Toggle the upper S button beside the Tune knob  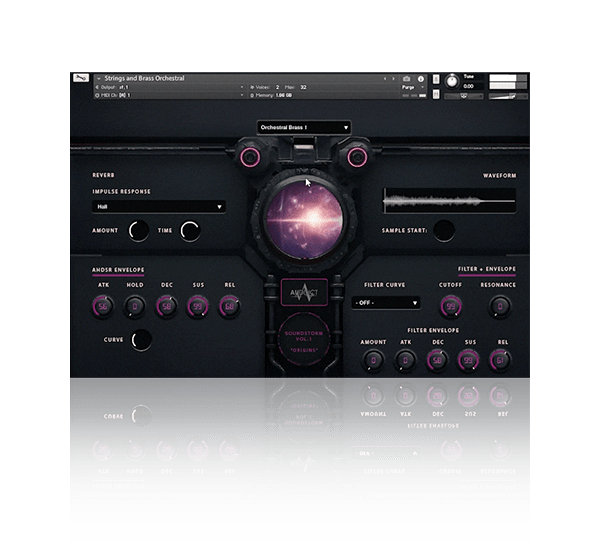pos(436,79)
